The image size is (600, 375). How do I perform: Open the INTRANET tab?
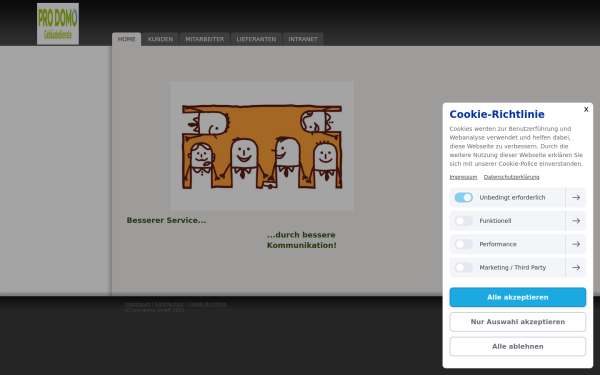[303, 39]
